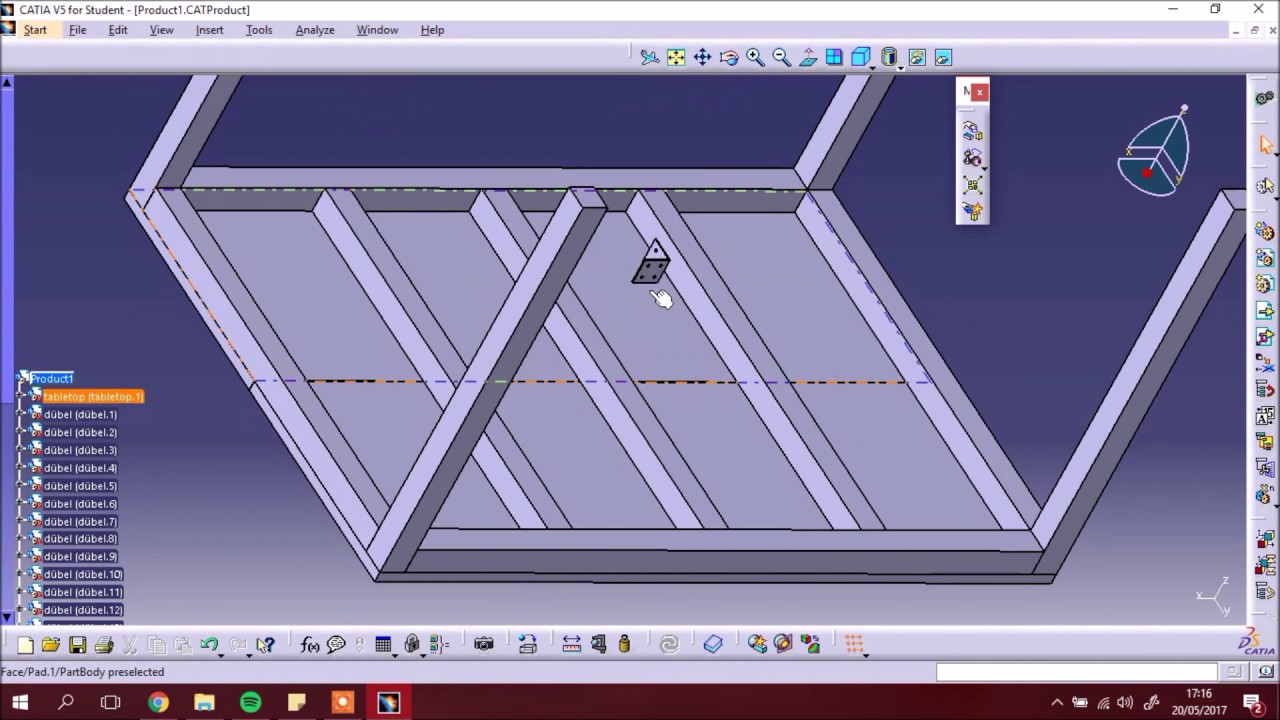Click the Capture camera icon
The image size is (1280, 720).
pos(484,645)
